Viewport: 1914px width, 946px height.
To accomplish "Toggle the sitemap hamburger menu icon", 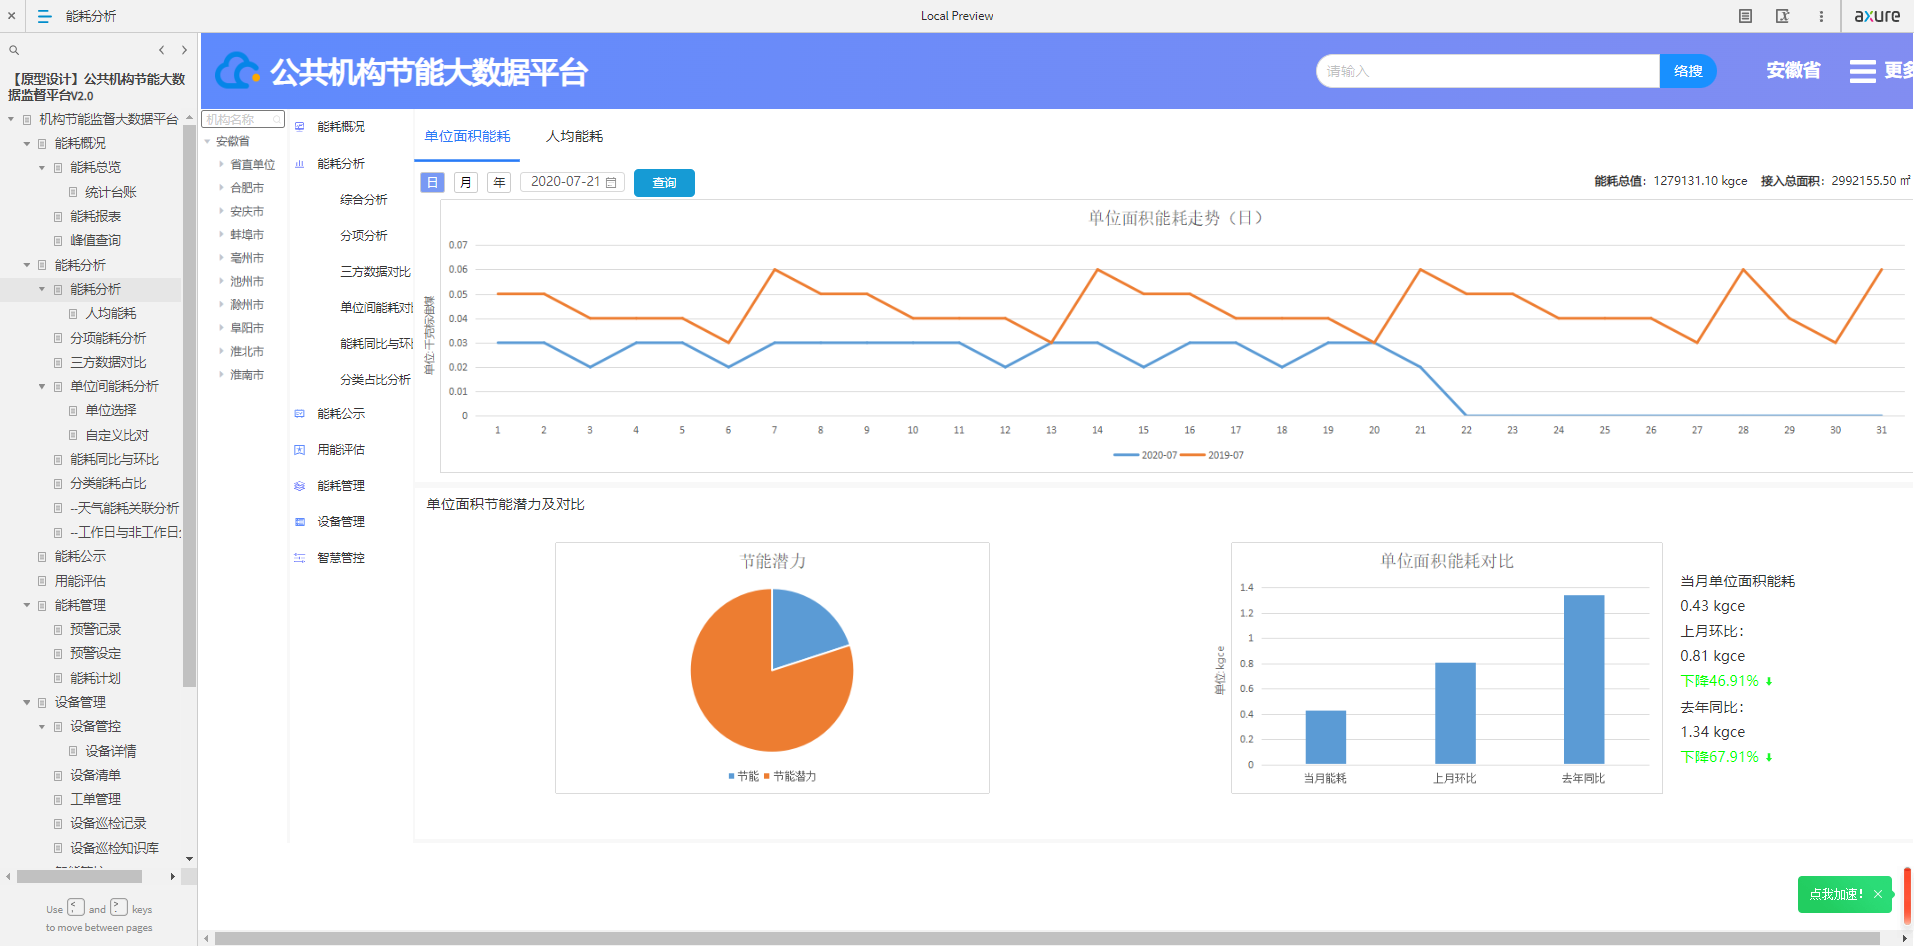I will (x=44, y=16).
